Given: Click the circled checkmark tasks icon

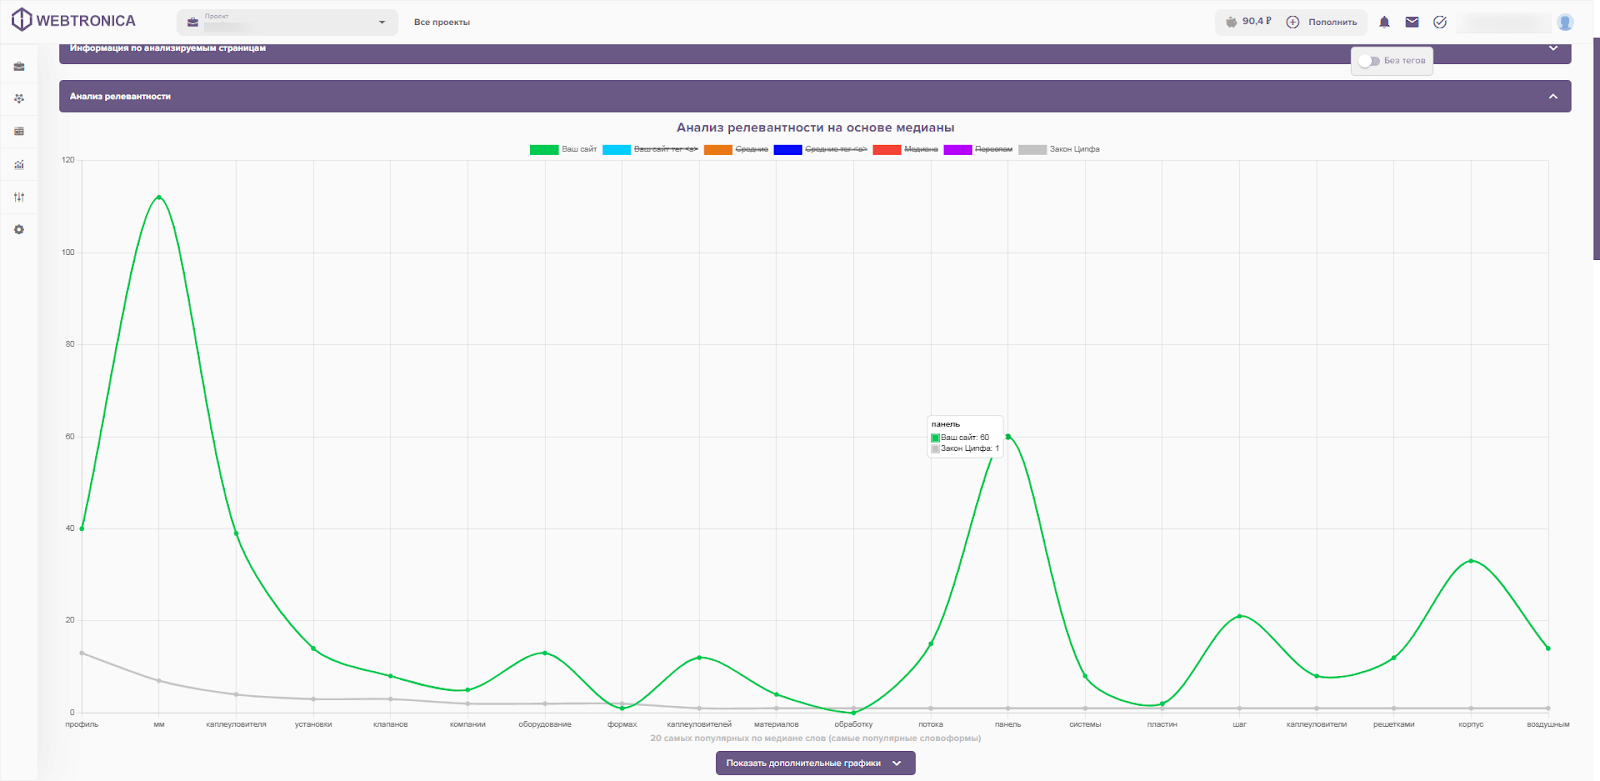Looking at the screenshot, I should (1440, 21).
